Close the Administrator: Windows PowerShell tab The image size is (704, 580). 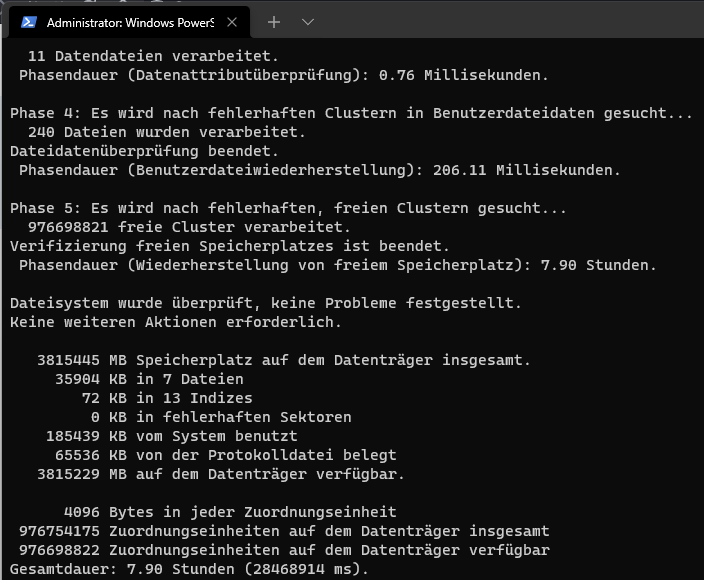(x=232, y=22)
